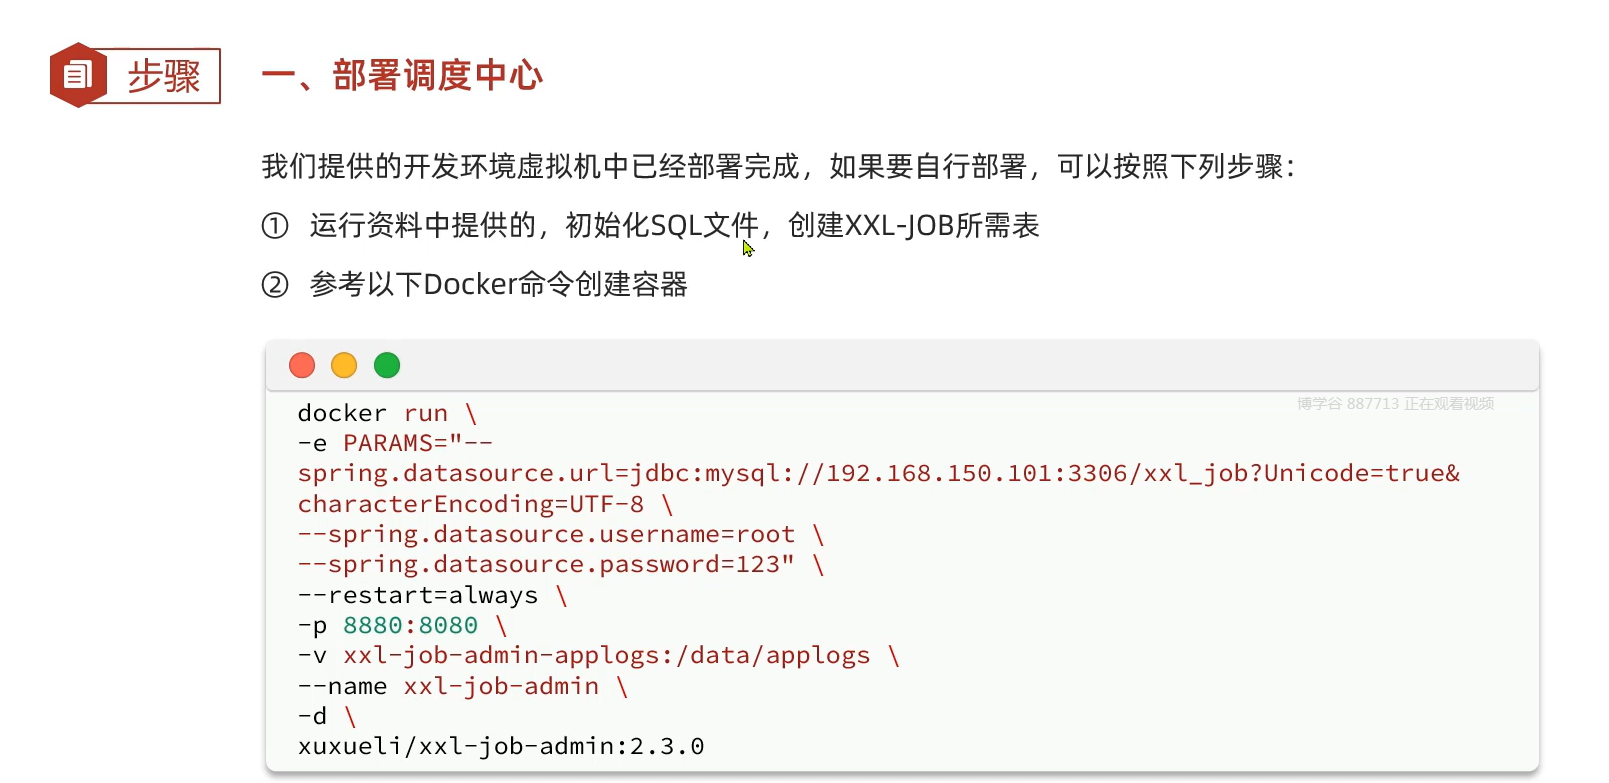Click the characterEncoding=UTF-8 line
The height and width of the screenshot is (783, 1609).
(485, 504)
